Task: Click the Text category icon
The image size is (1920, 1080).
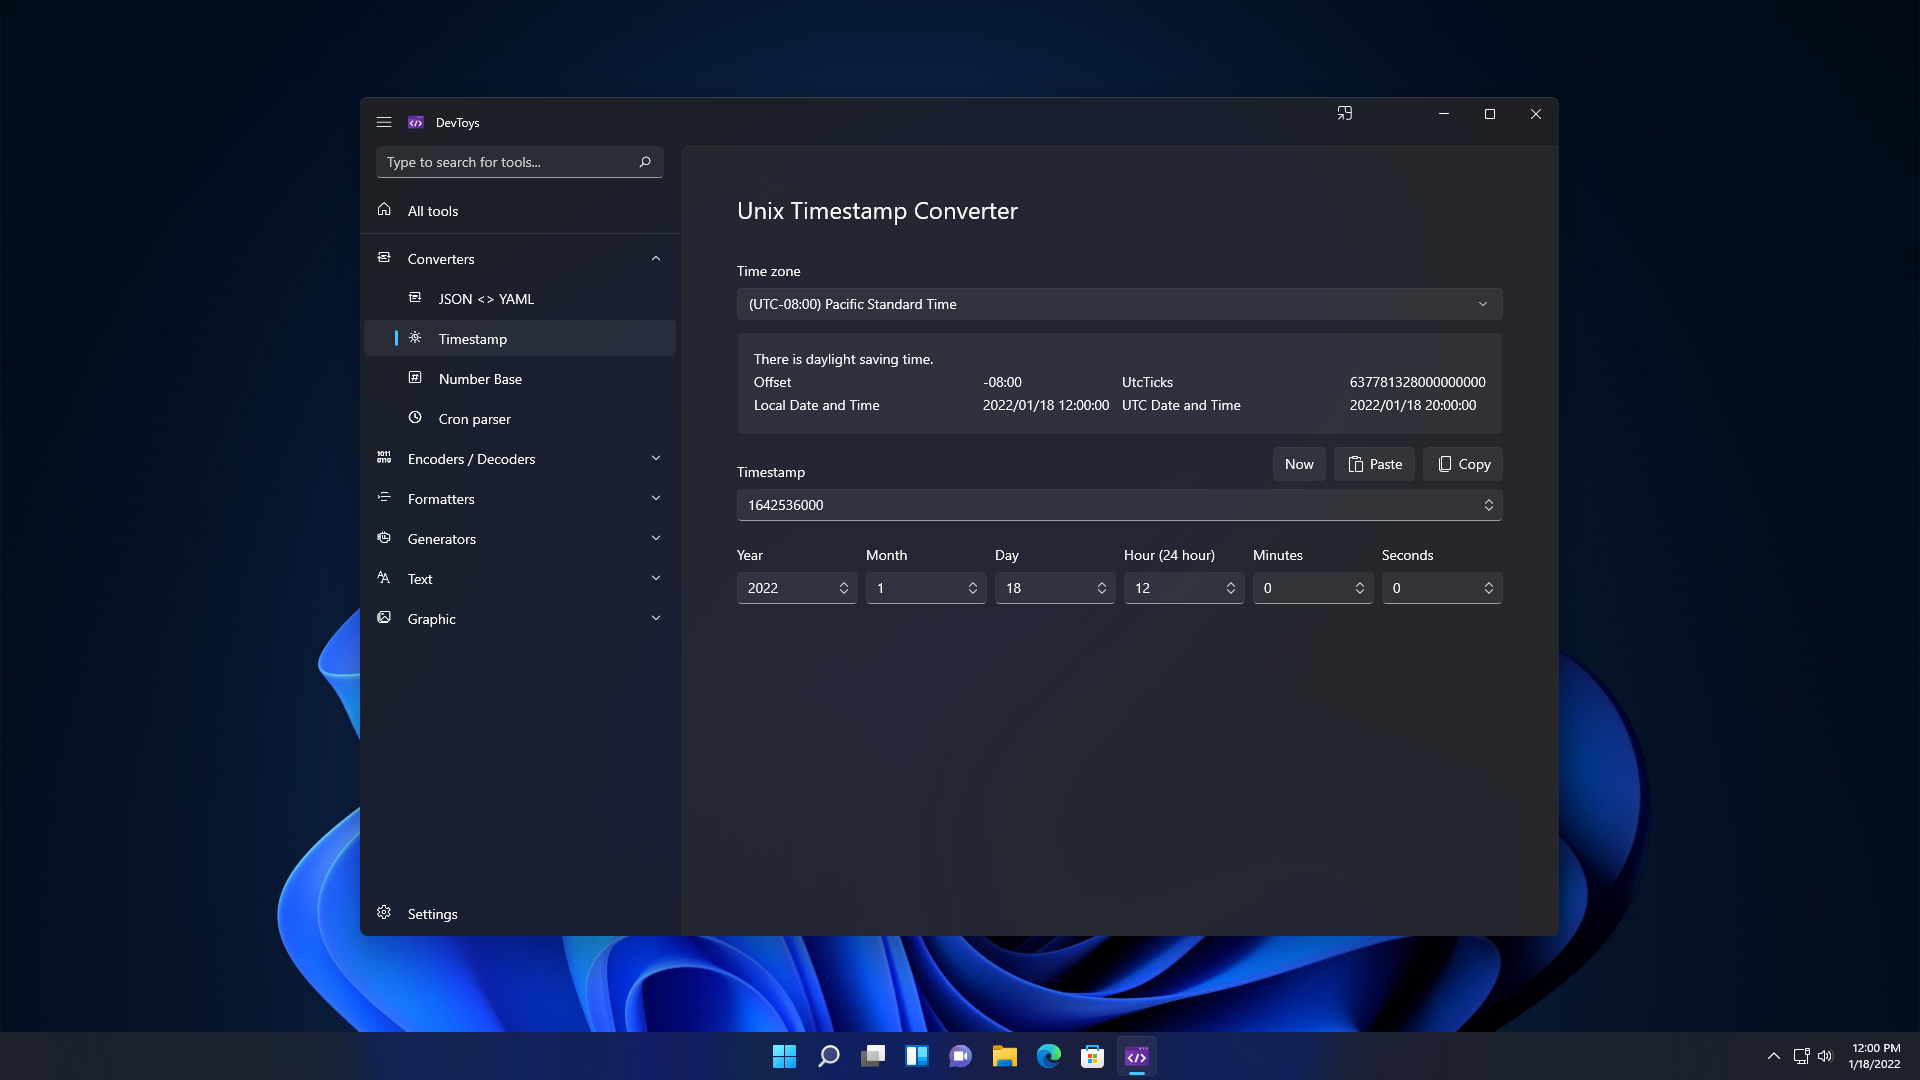Action: (x=384, y=578)
